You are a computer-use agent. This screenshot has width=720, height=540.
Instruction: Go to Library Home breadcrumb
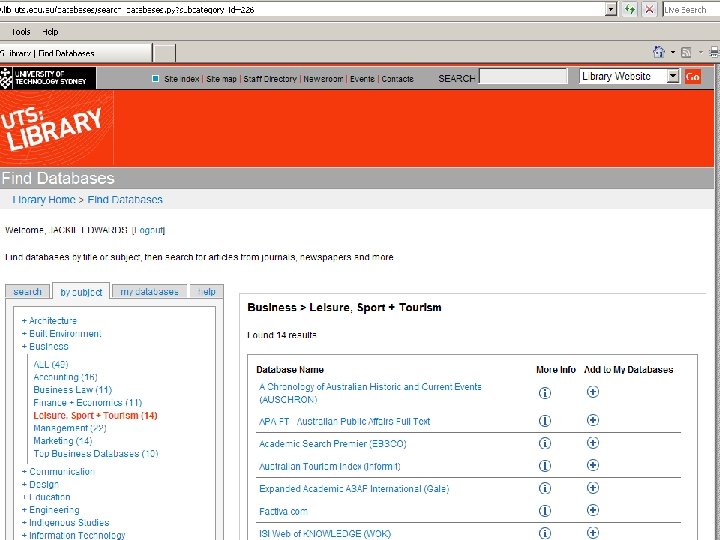(x=44, y=200)
